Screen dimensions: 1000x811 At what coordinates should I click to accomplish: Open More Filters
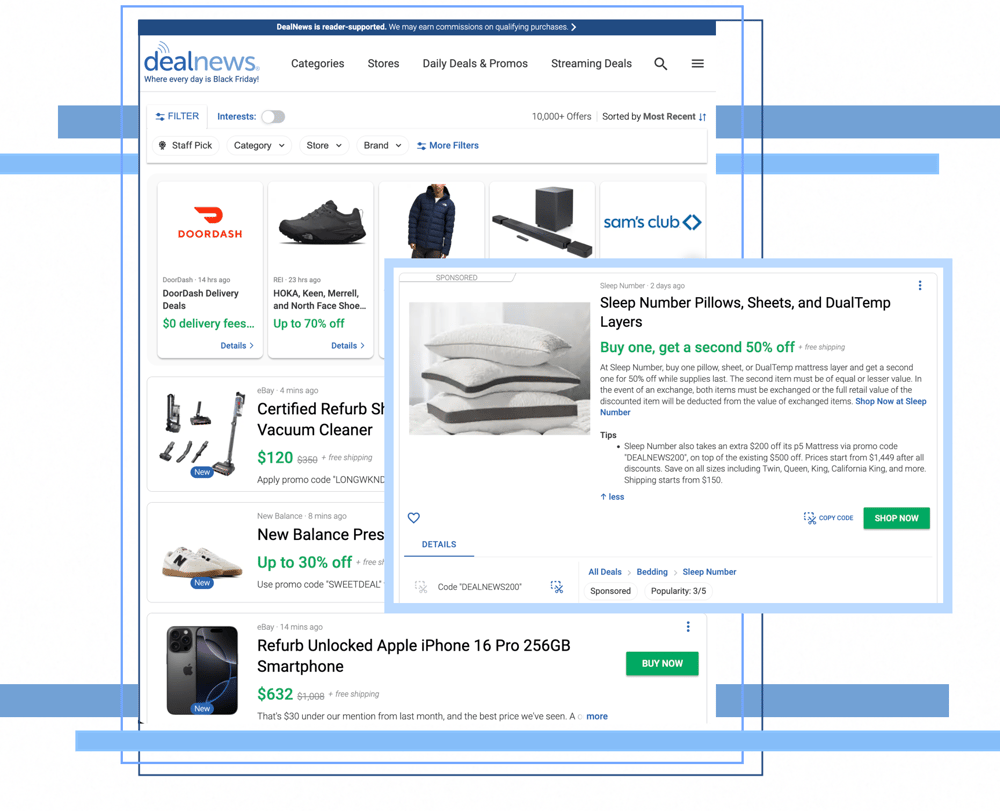pos(447,145)
